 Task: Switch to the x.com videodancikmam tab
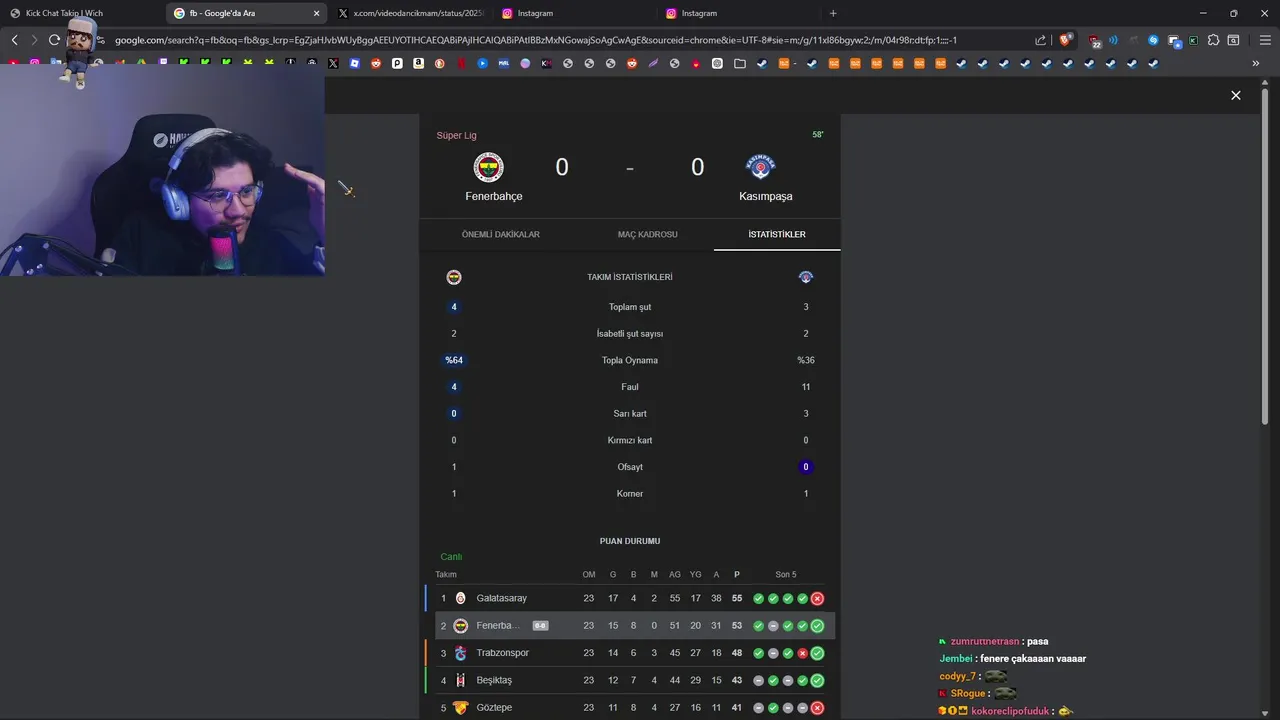(410, 13)
